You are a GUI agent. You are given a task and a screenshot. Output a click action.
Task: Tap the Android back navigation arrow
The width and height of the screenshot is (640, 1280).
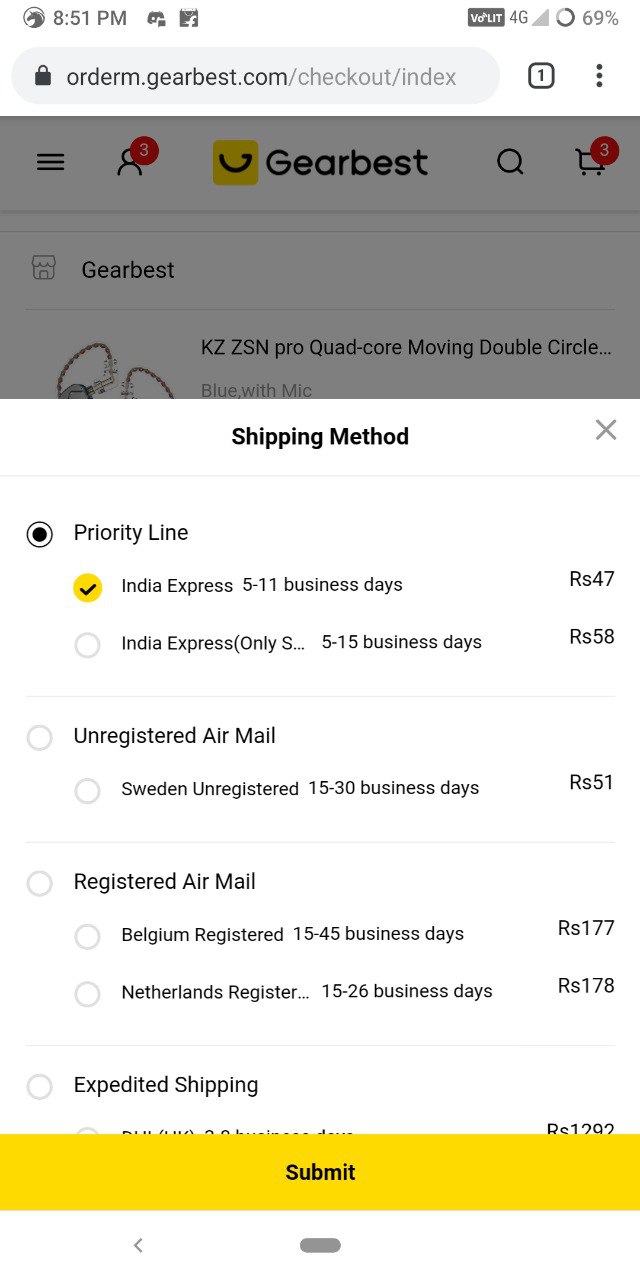pyautogui.click(x=138, y=1245)
